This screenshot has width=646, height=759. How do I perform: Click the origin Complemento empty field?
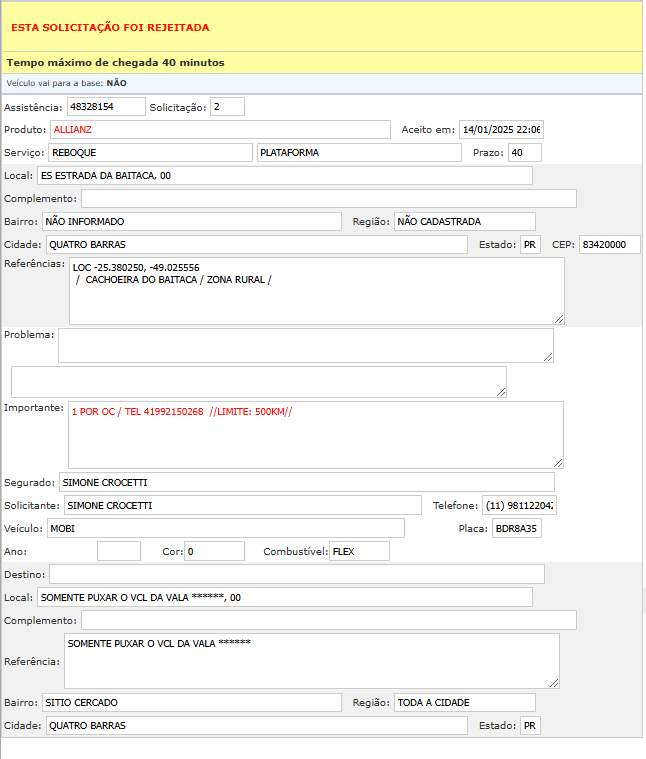[329, 198]
